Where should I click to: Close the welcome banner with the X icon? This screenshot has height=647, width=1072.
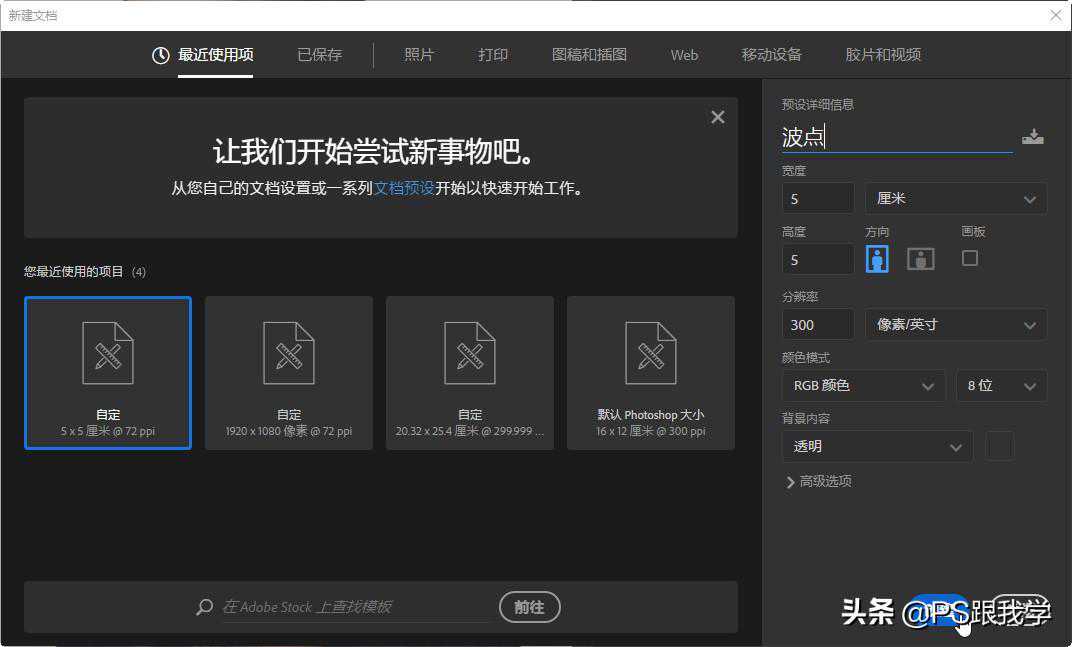pyautogui.click(x=717, y=117)
